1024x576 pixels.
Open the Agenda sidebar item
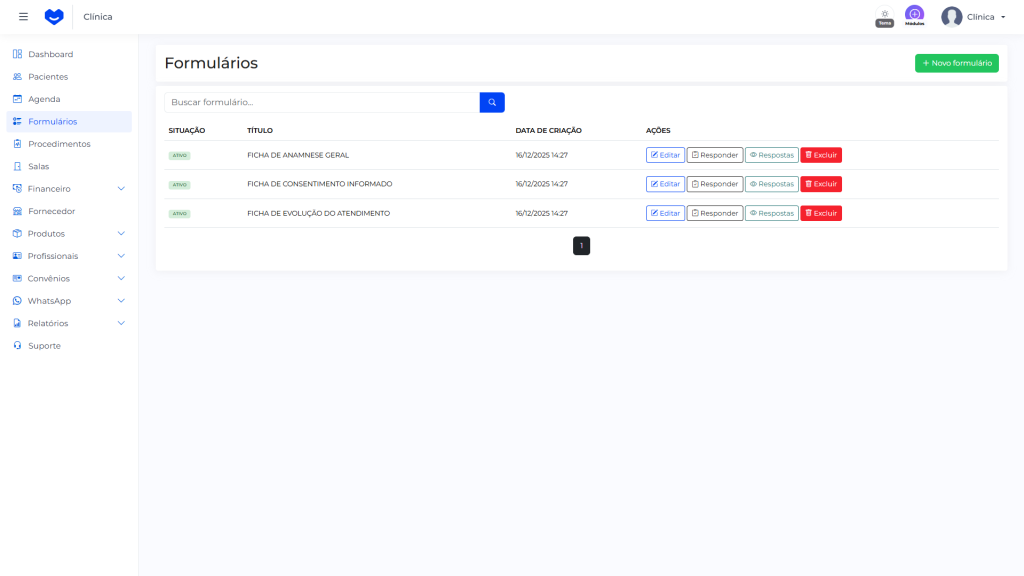pyautogui.click(x=44, y=99)
